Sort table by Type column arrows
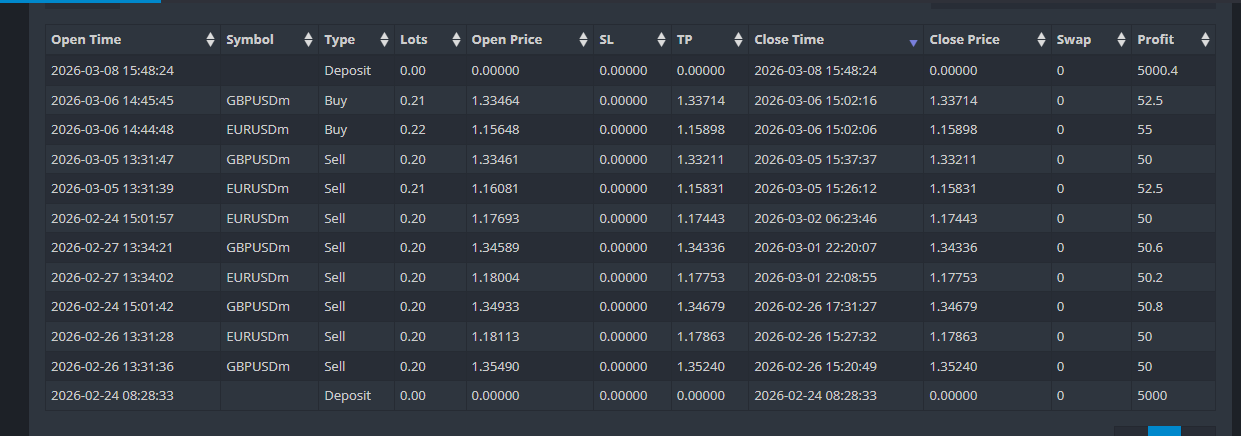The height and width of the screenshot is (436, 1241). [384, 40]
